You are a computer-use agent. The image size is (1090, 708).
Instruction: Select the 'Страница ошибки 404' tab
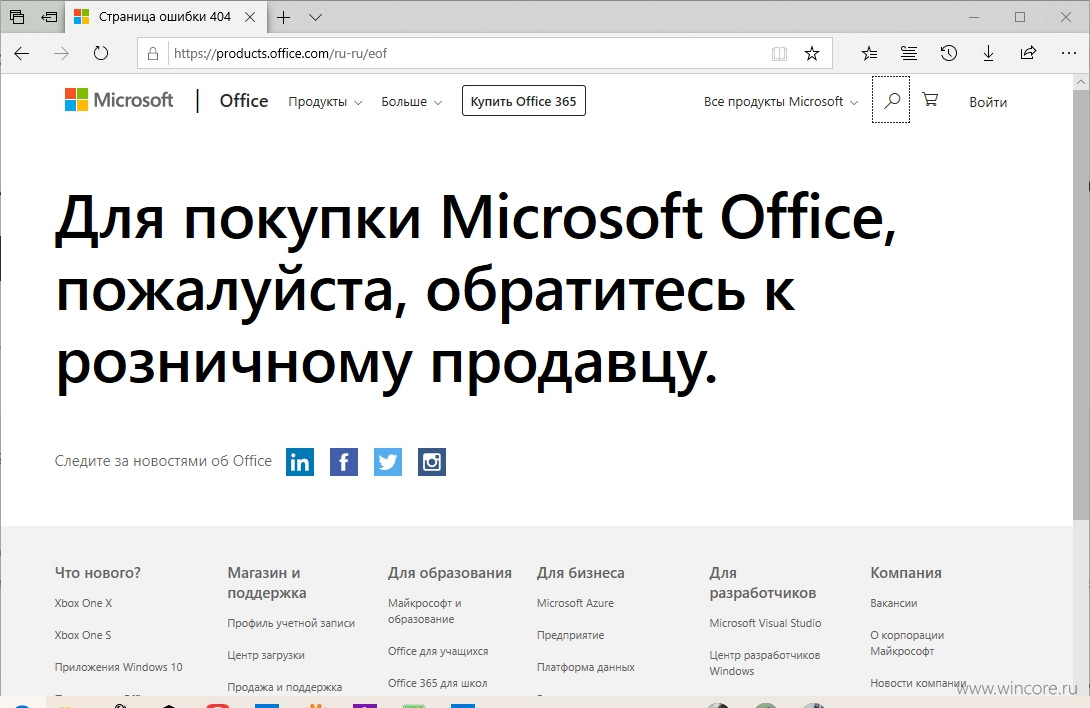[x=165, y=17]
